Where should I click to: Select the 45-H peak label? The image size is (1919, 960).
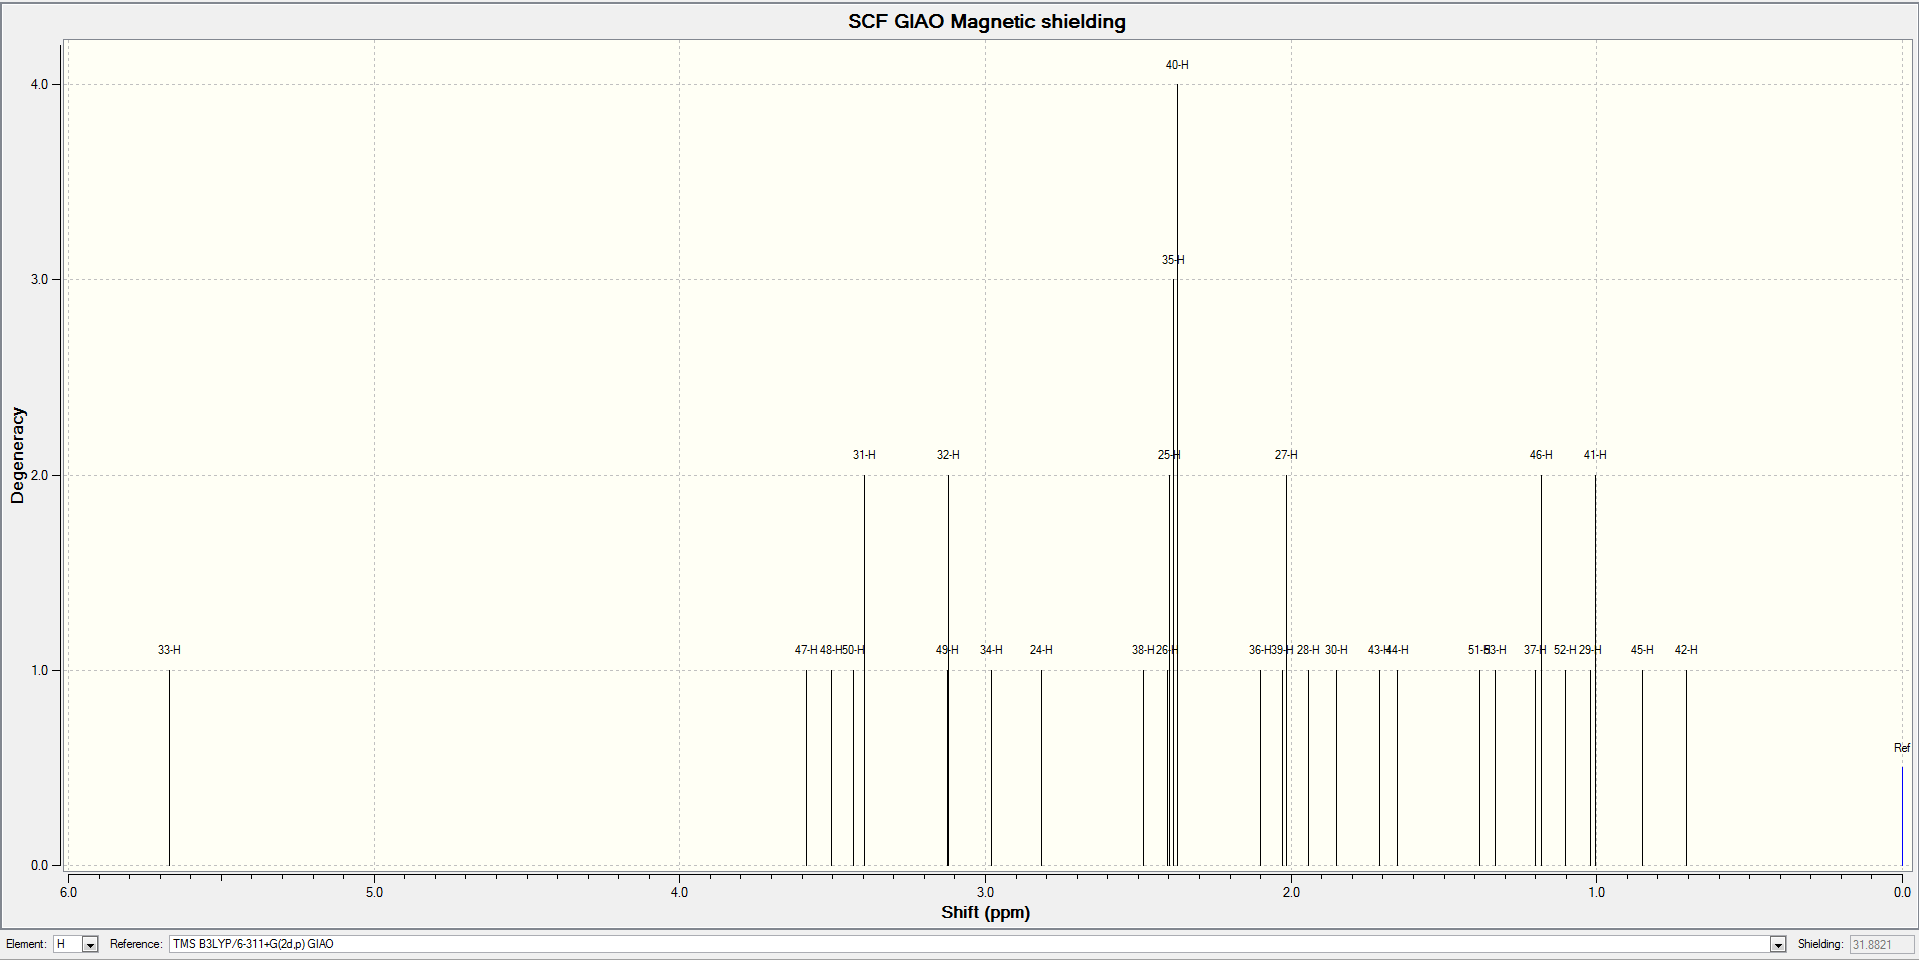[x=1642, y=650]
